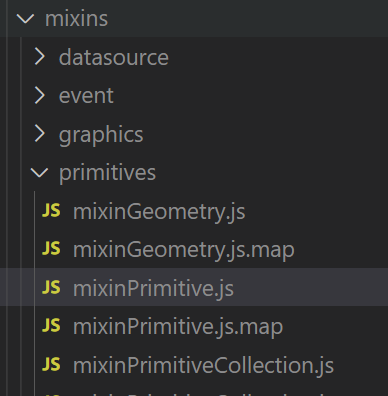The image size is (388, 396).
Task: Click JS icon of mixinPrimitiveCollection.js
Action: 51,364
